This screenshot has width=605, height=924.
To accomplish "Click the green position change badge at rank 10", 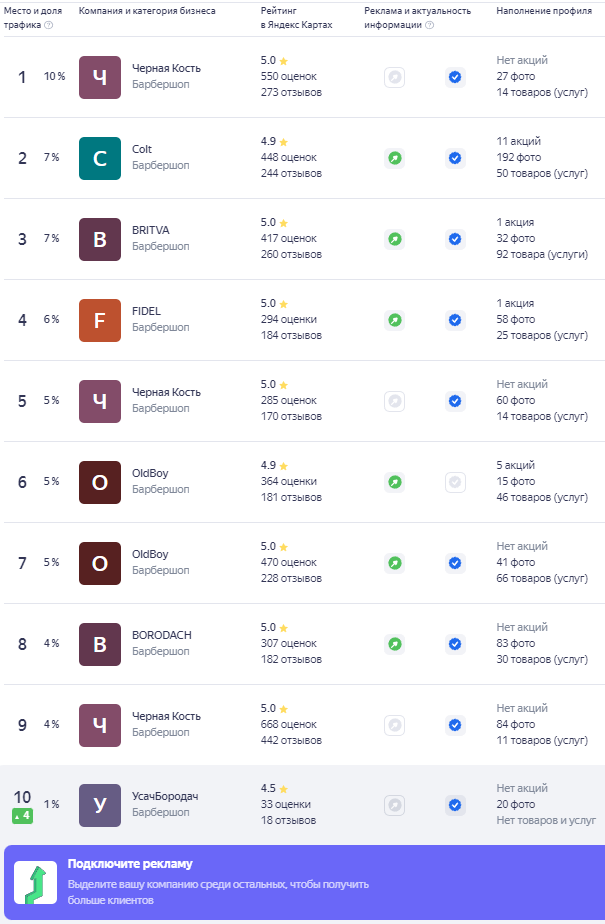I will 22,816.
